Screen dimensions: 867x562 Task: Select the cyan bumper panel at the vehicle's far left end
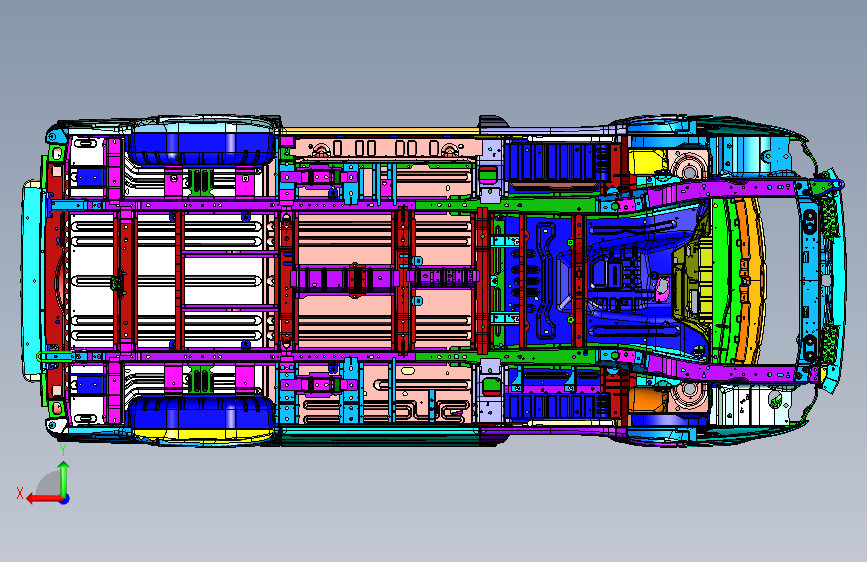coord(32,281)
